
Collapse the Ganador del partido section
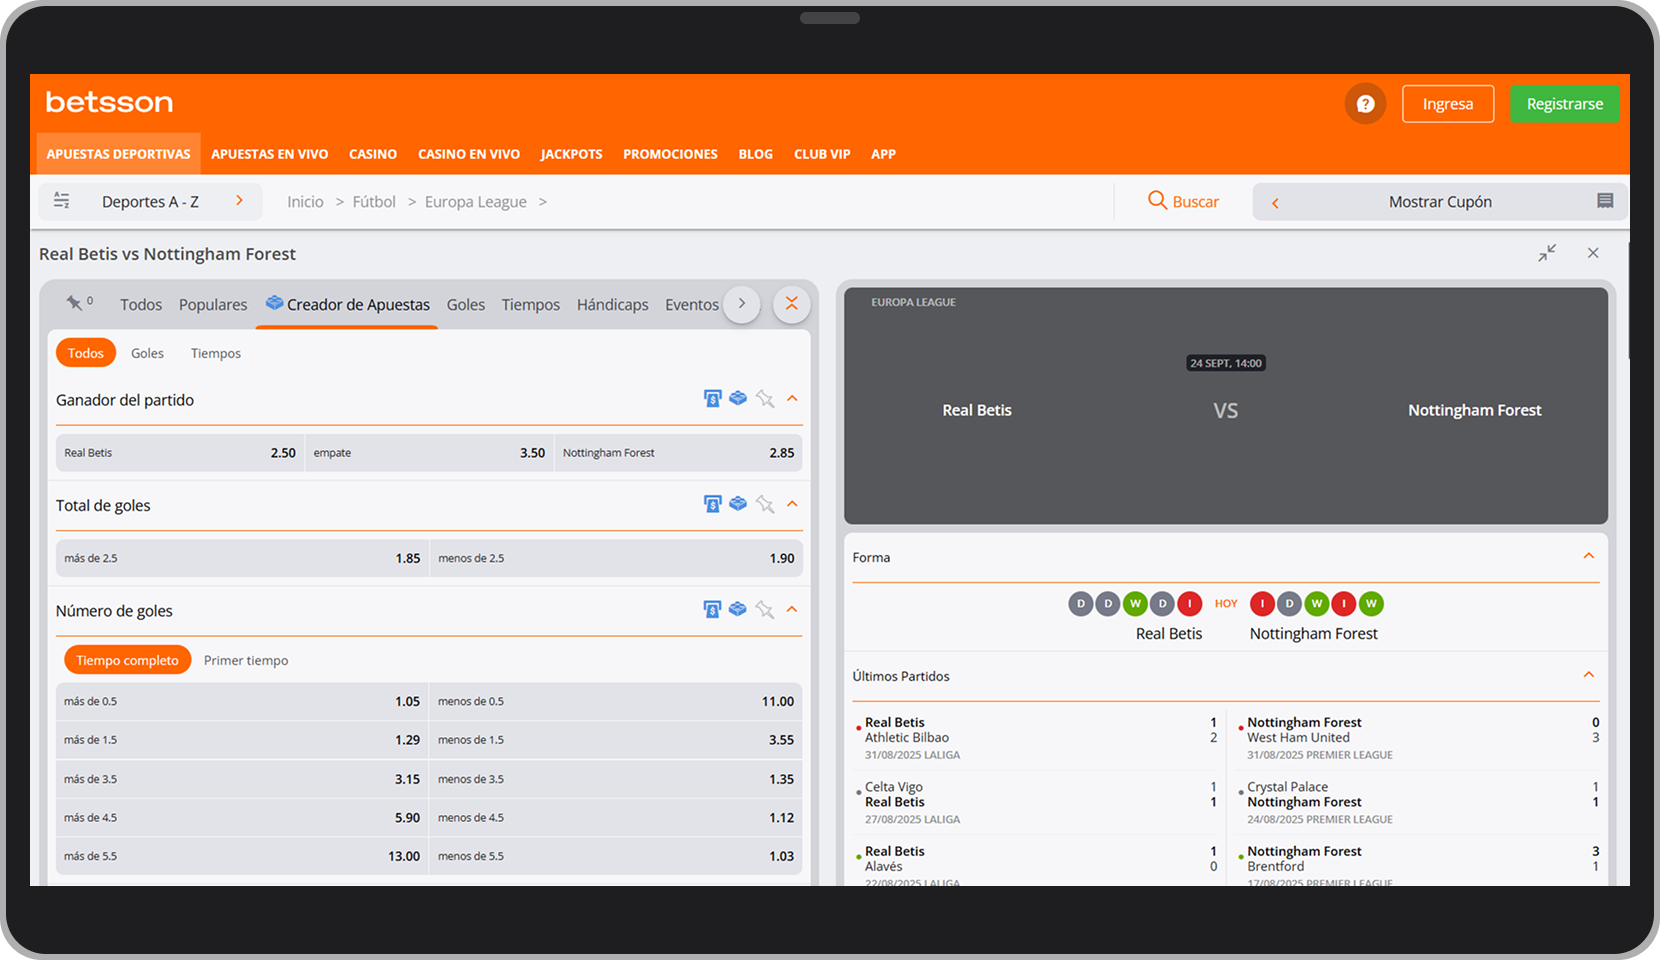click(792, 398)
